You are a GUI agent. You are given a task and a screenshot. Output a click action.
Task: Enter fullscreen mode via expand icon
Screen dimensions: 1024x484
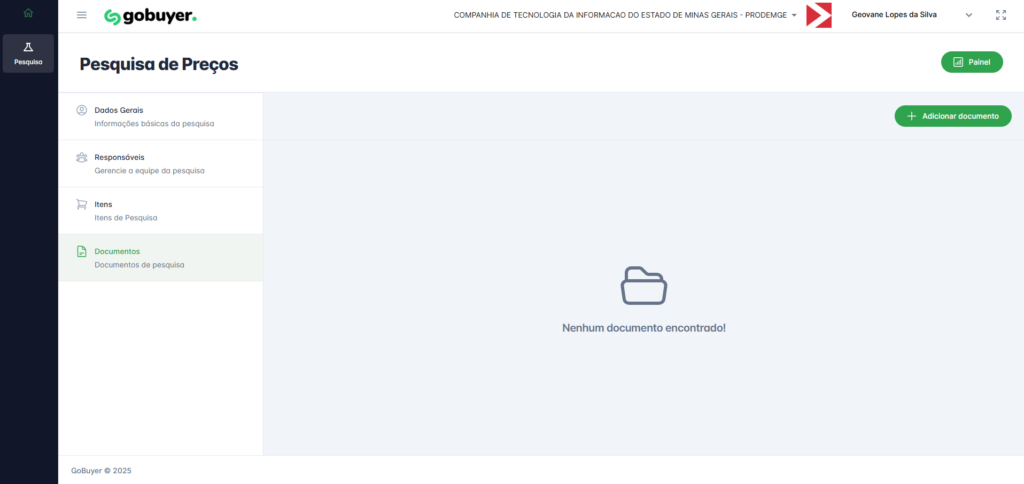pyautogui.click(x=1001, y=15)
